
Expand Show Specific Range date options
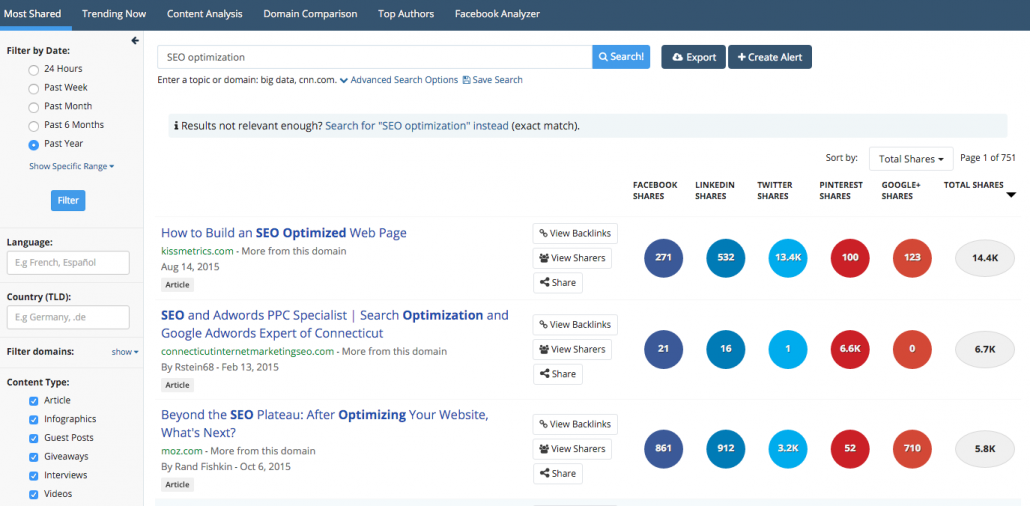click(x=72, y=166)
